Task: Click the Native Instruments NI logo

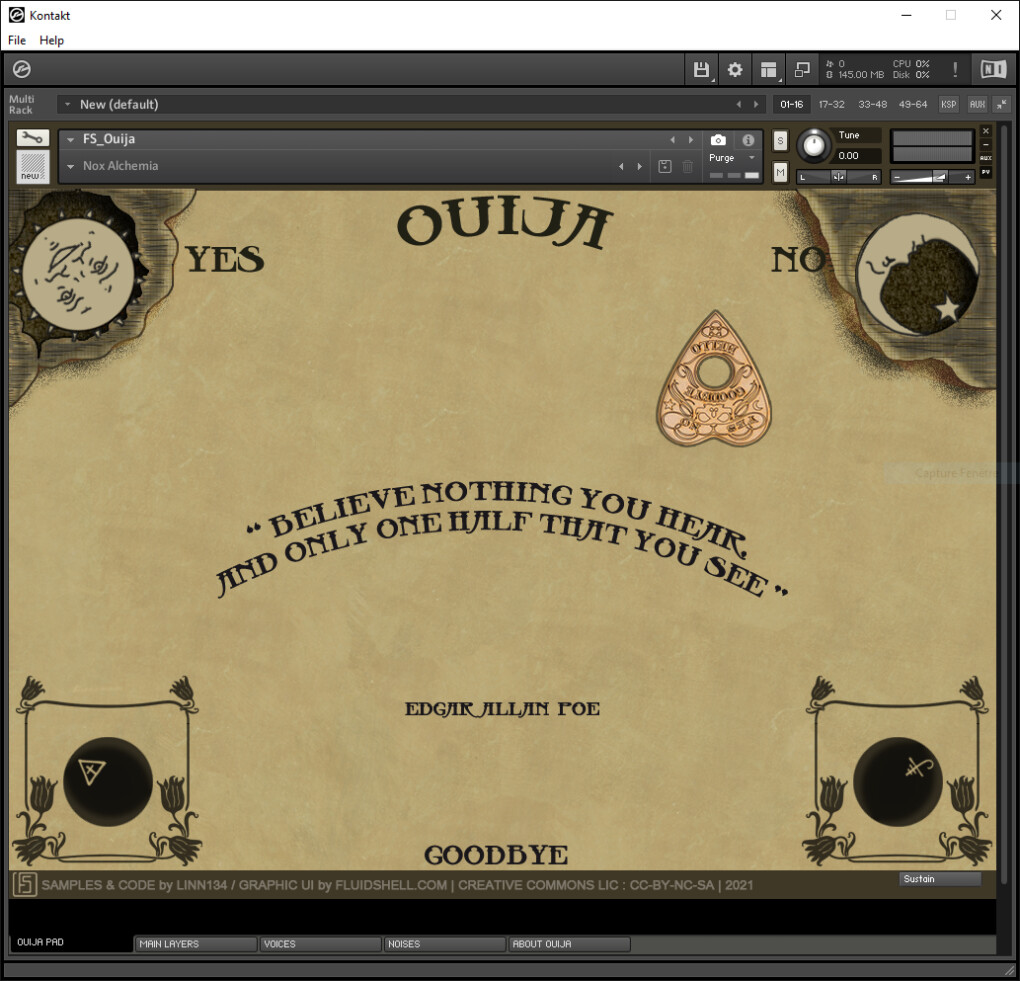Action: click(x=993, y=70)
